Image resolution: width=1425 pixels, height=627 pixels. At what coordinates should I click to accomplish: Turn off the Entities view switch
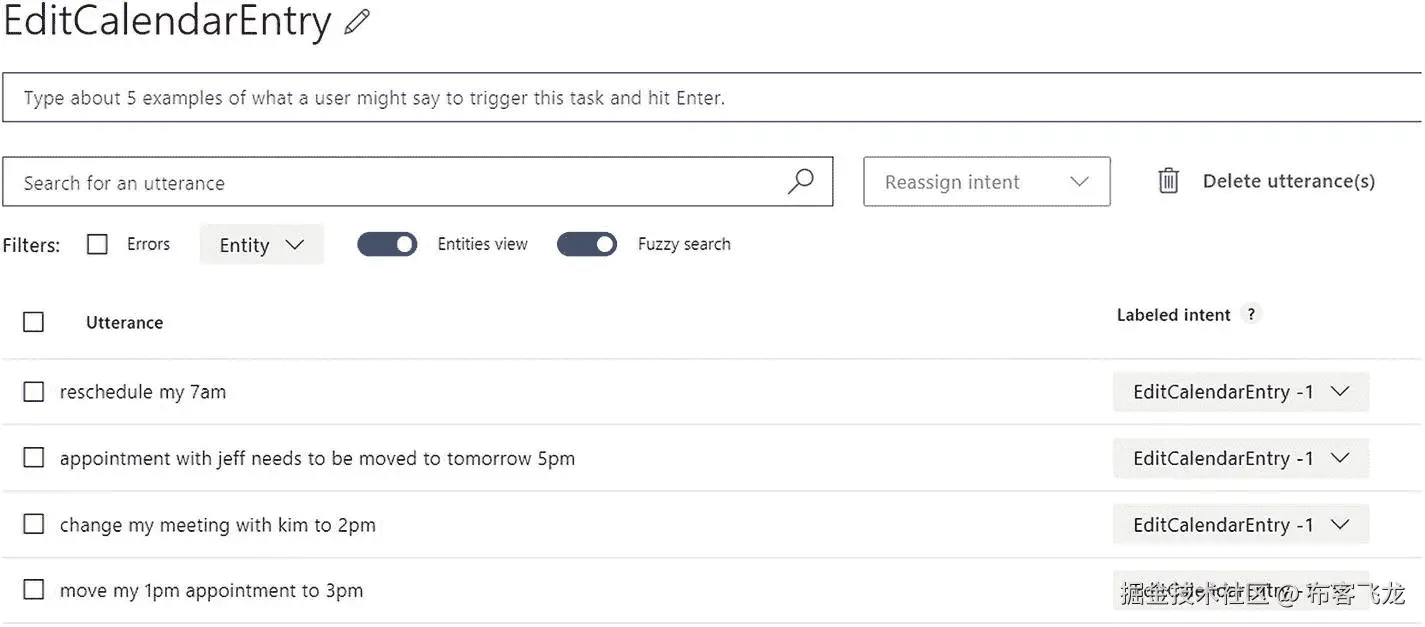click(x=387, y=244)
